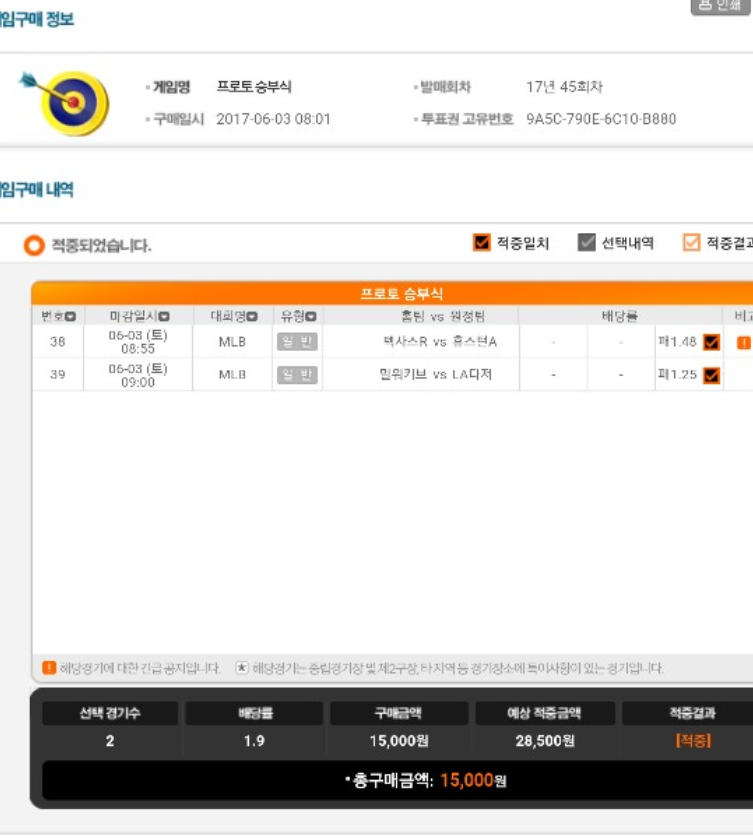
Task: Click the 구매금액 header cell
Action: coord(398,713)
